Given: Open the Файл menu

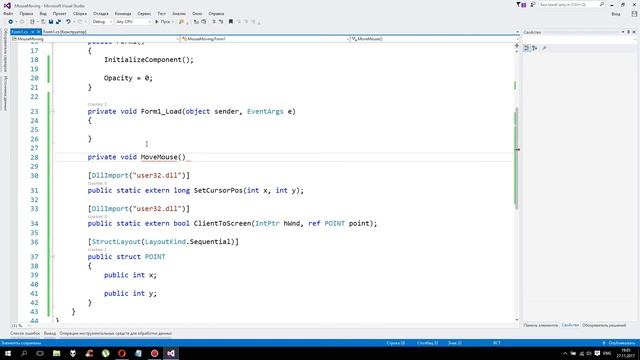Looking at the screenshot, I should 8,13.
